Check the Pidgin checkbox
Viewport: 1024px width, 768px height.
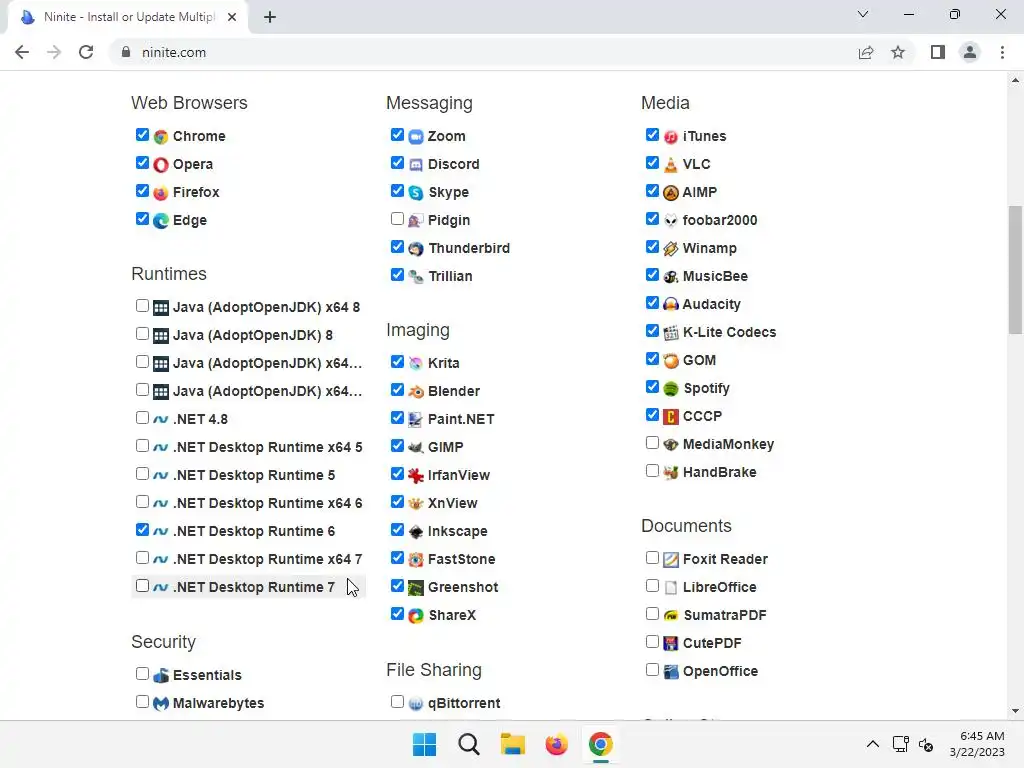(397, 219)
